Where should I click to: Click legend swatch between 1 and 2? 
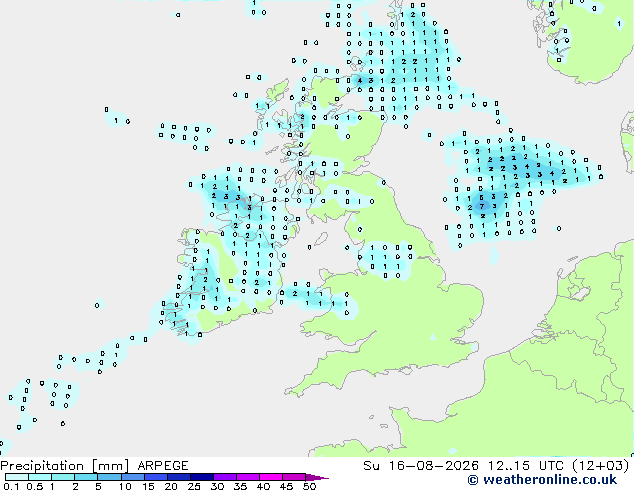tap(63, 477)
